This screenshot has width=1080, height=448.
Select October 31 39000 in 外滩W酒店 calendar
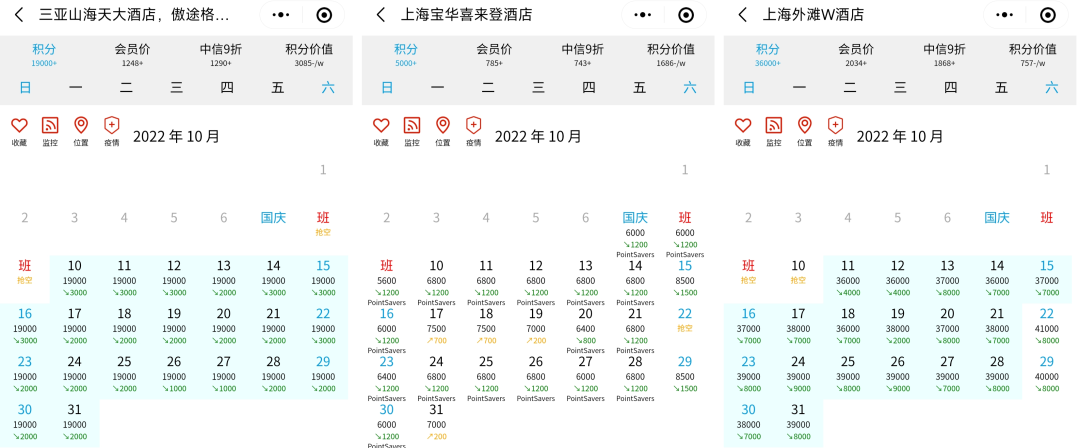point(798,422)
